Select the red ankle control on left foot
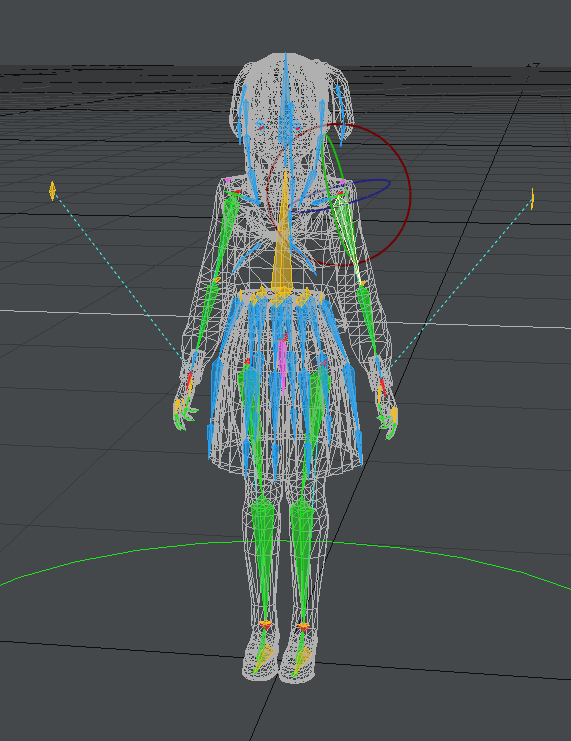This screenshot has width=571, height=741. [266, 625]
